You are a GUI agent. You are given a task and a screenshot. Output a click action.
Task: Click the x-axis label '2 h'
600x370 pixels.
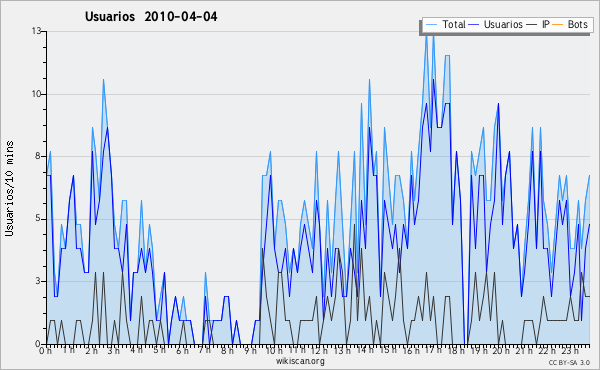pos(91,350)
